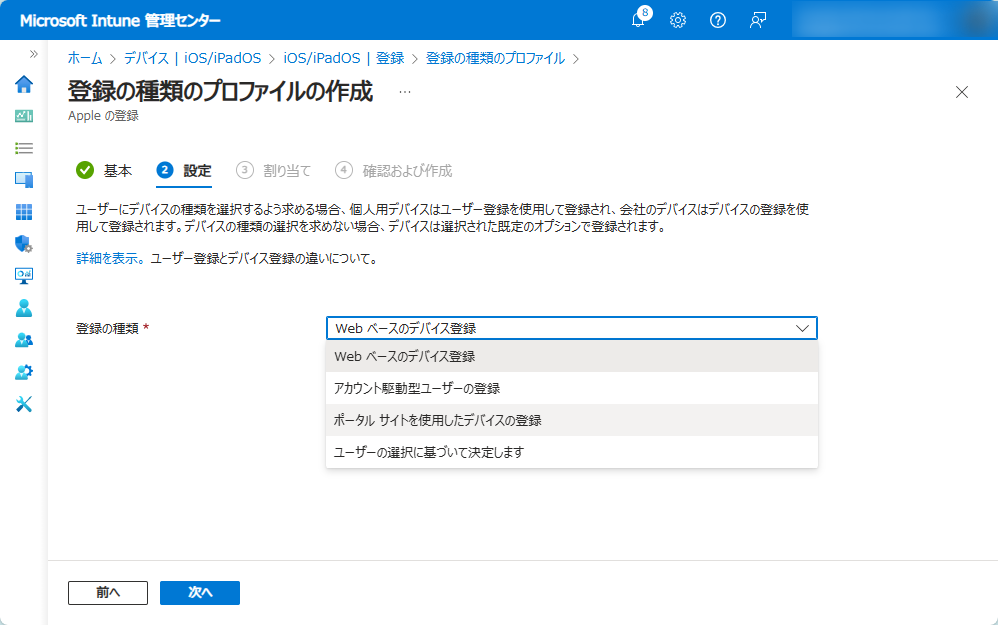Choose ユーザーの選択に基づいて決定します option
Image resolution: width=998 pixels, height=625 pixels.
(572, 452)
